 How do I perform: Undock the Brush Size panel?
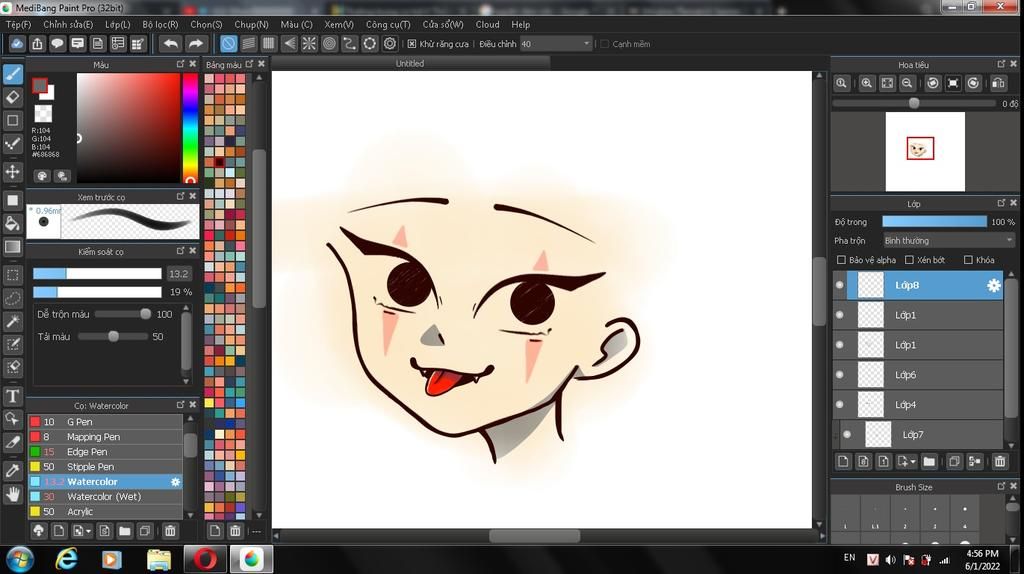(x=1001, y=486)
